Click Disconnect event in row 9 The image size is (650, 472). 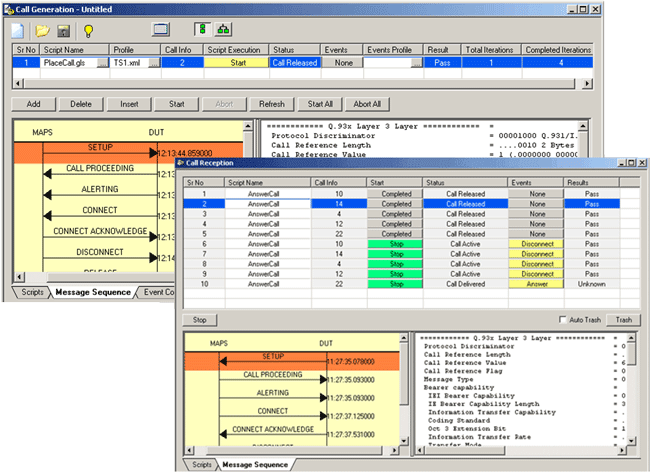click(x=536, y=274)
